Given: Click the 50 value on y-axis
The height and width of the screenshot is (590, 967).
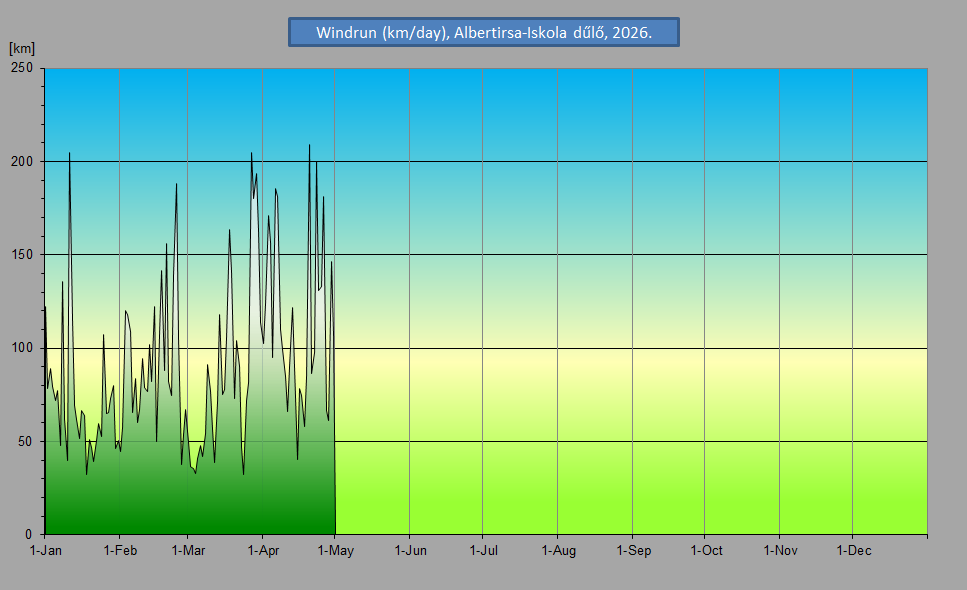Looking at the screenshot, I should point(25,441).
